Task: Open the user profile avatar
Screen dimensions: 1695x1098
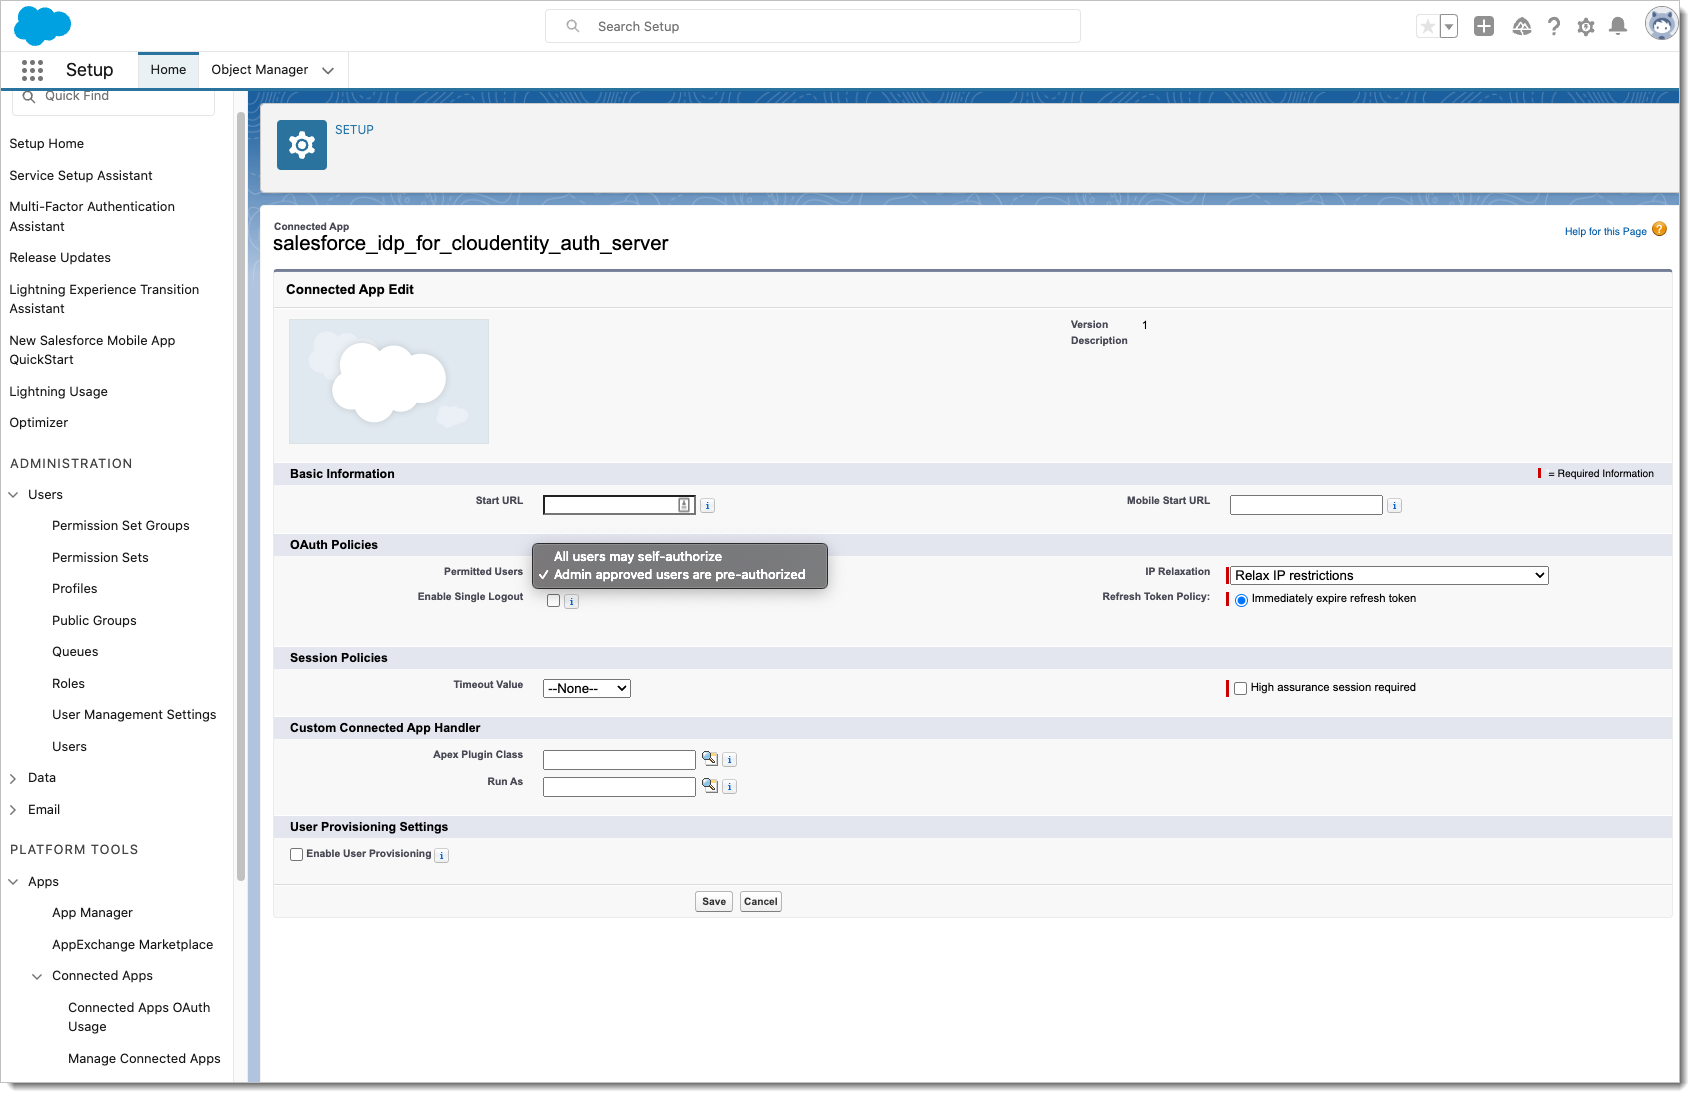Action: 1661,24
